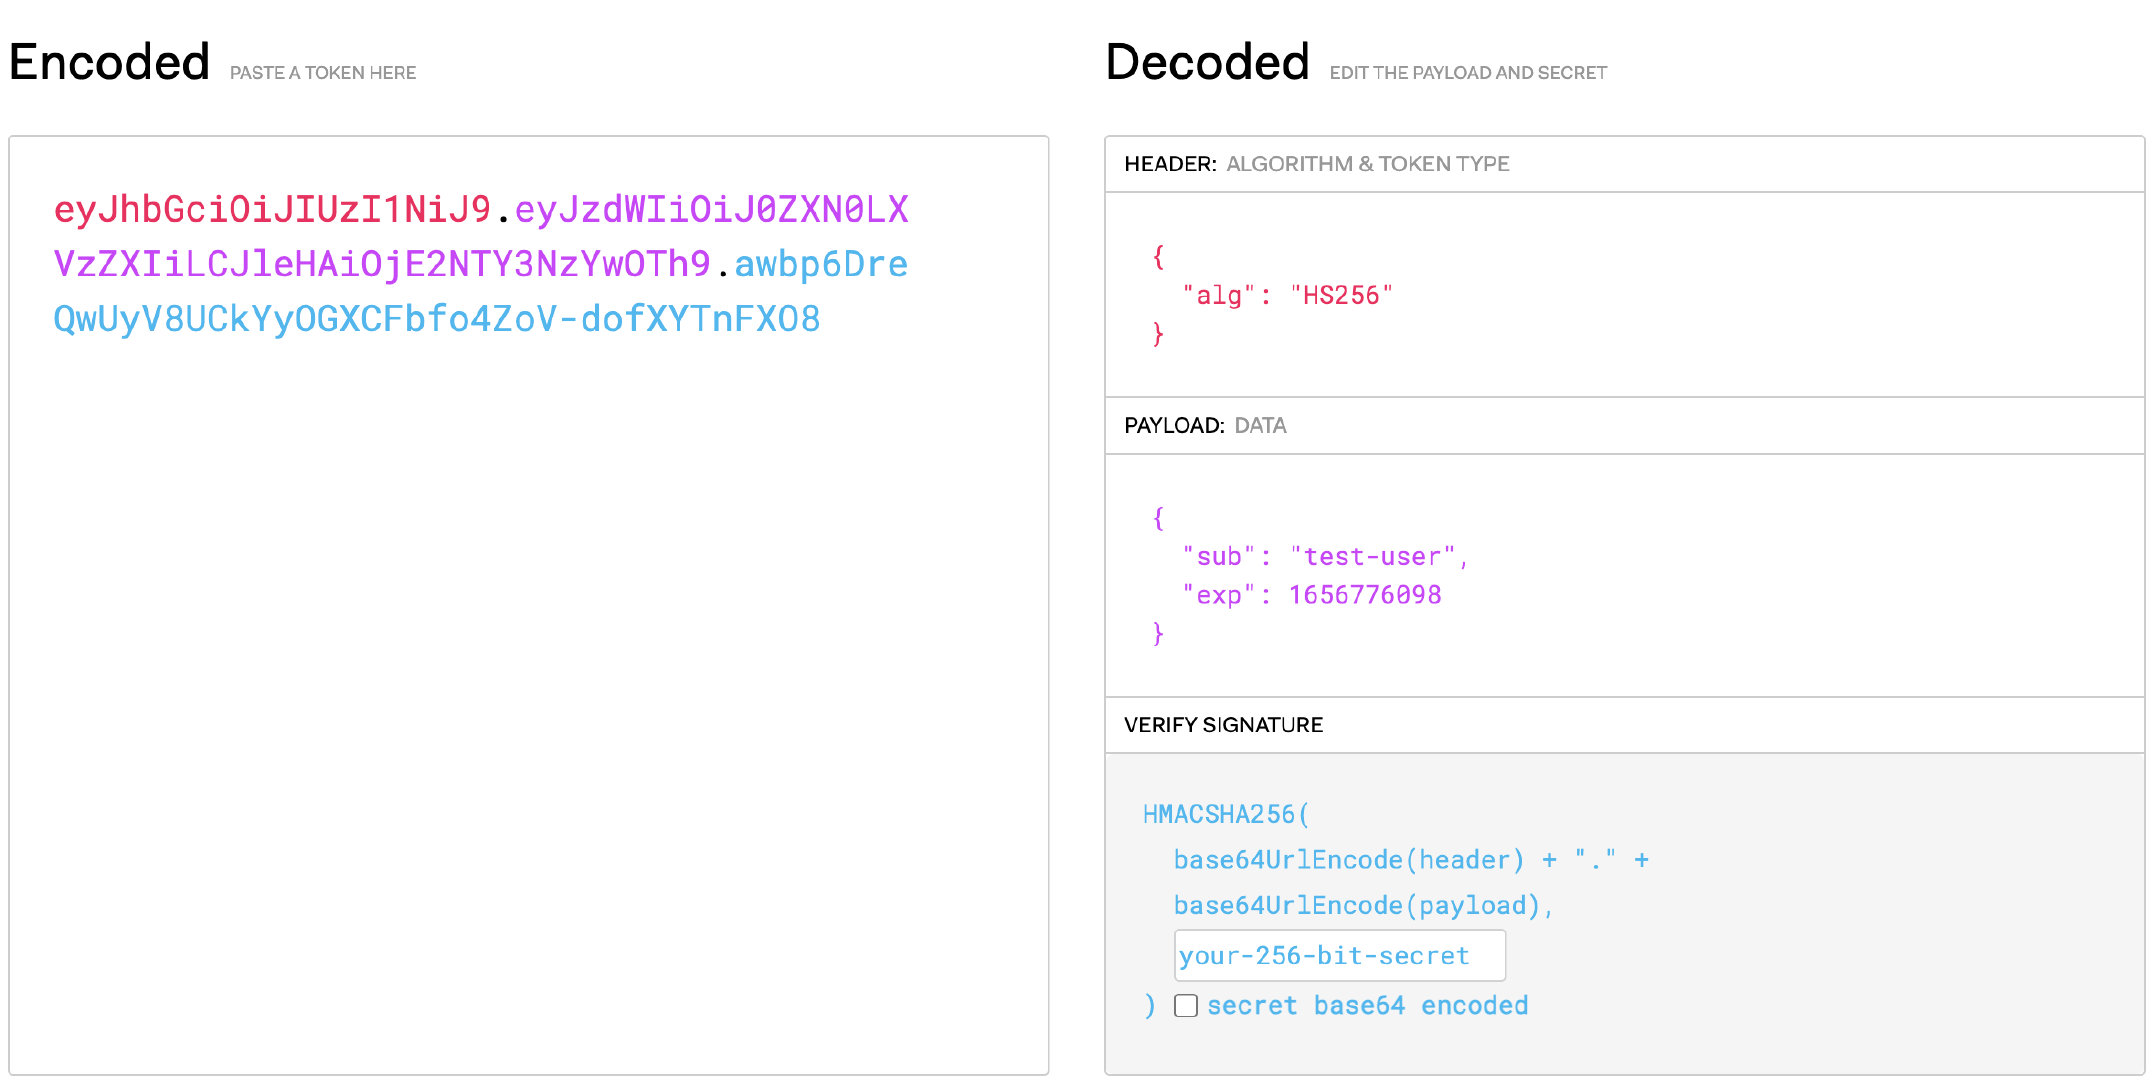
Task: Click the "alg" key in header JSON
Action: 1218,296
